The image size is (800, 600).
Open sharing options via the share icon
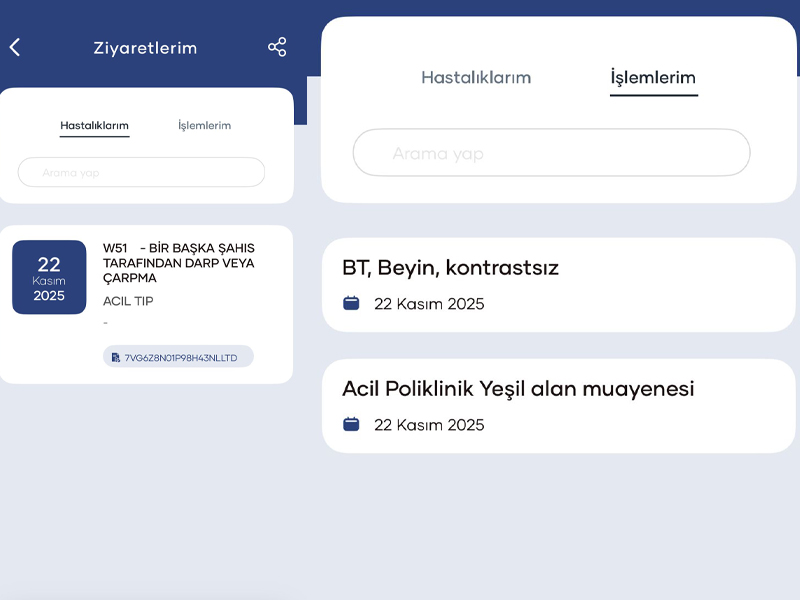(277, 46)
